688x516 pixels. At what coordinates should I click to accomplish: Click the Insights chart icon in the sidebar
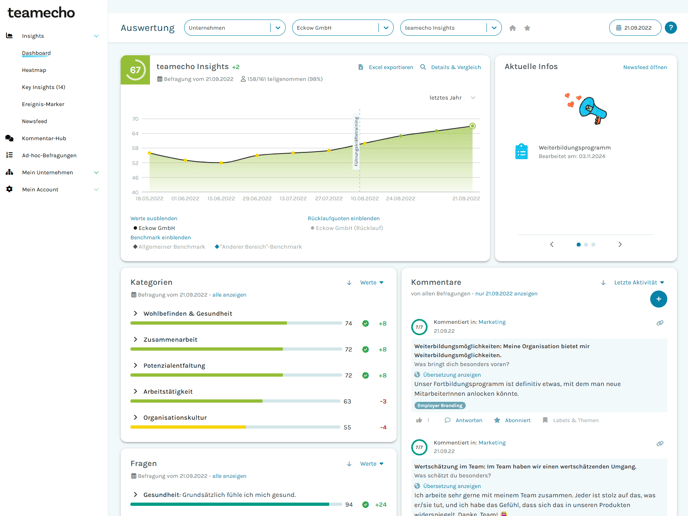9,36
